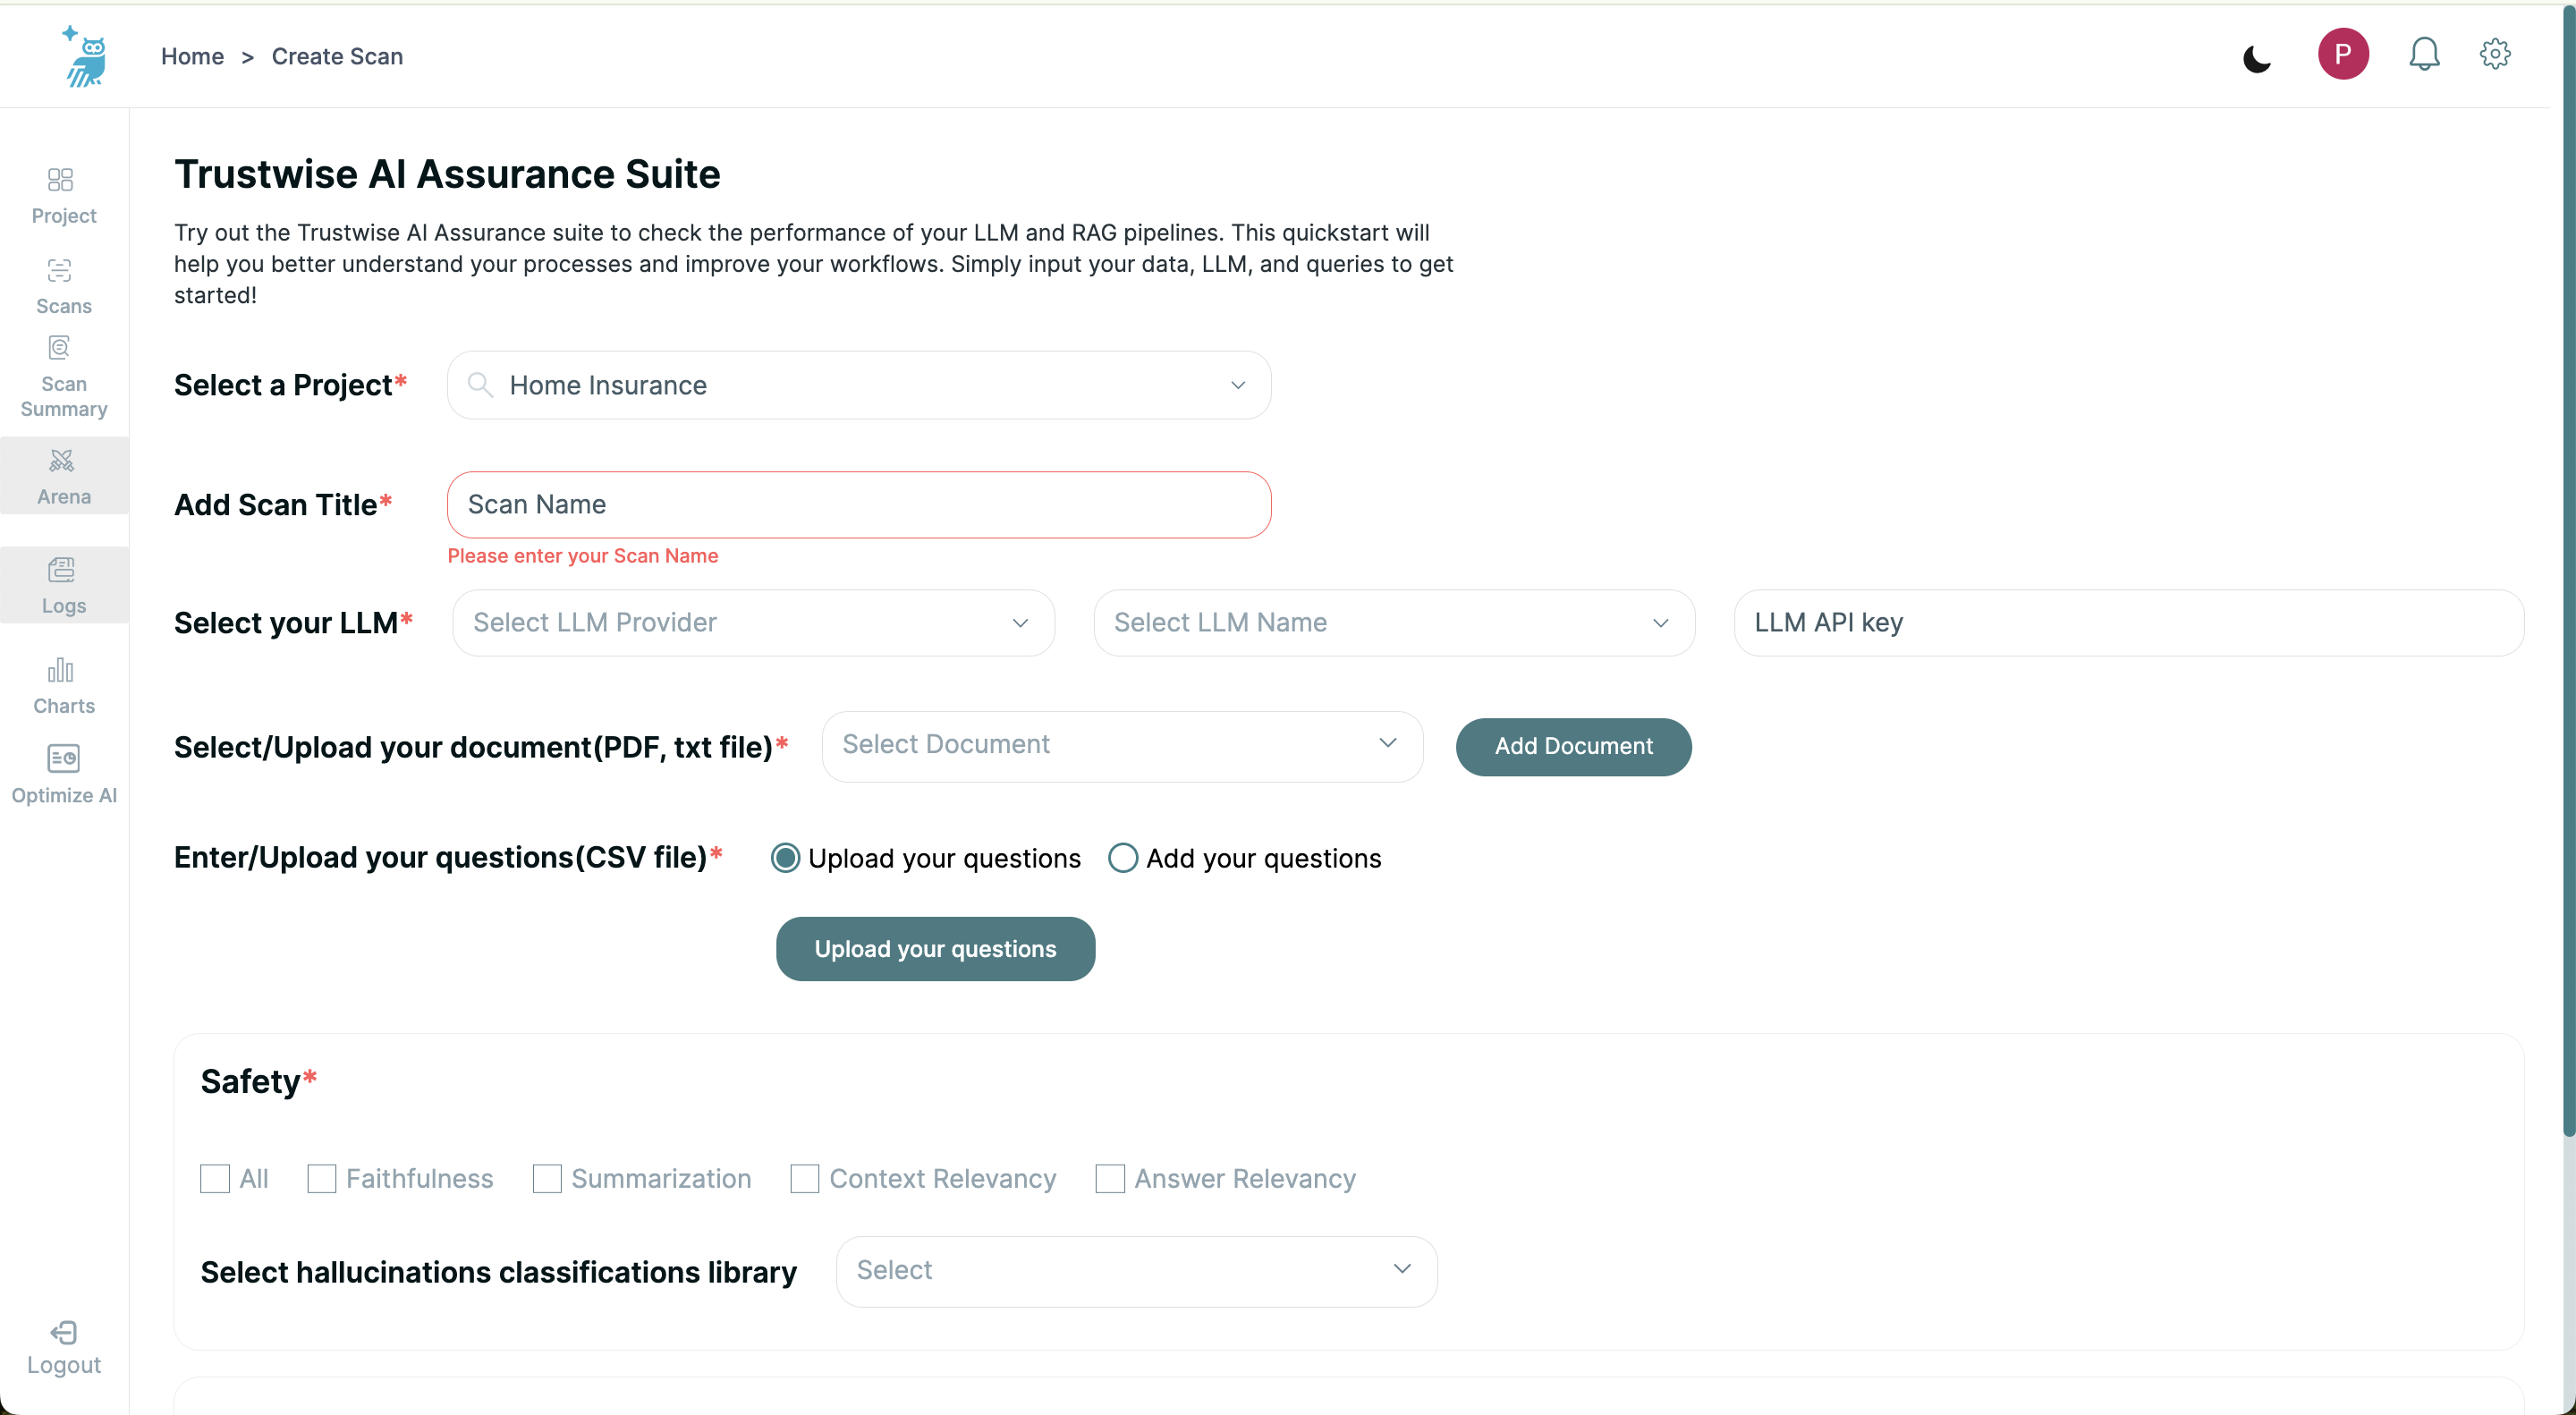
Task: Open the Charts sidebar icon
Action: click(x=62, y=686)
